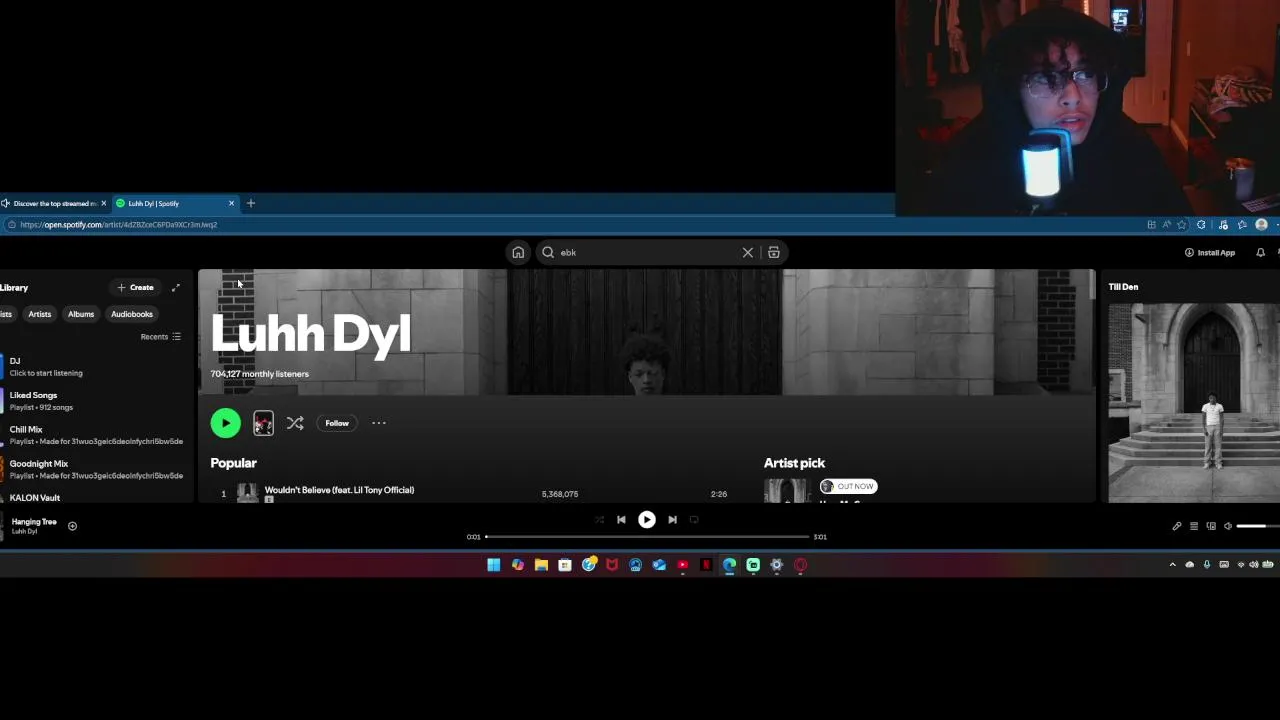Open browser read aloud icon

tap(1167, 225)
